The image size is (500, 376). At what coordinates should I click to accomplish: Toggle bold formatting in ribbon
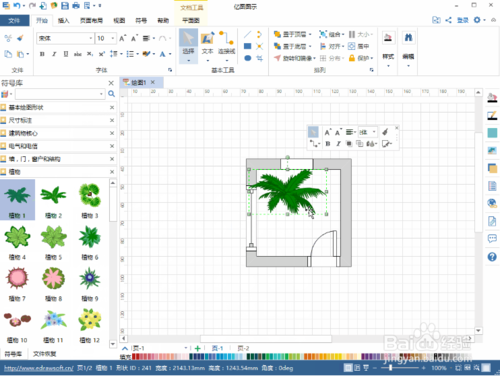point(42,54)
